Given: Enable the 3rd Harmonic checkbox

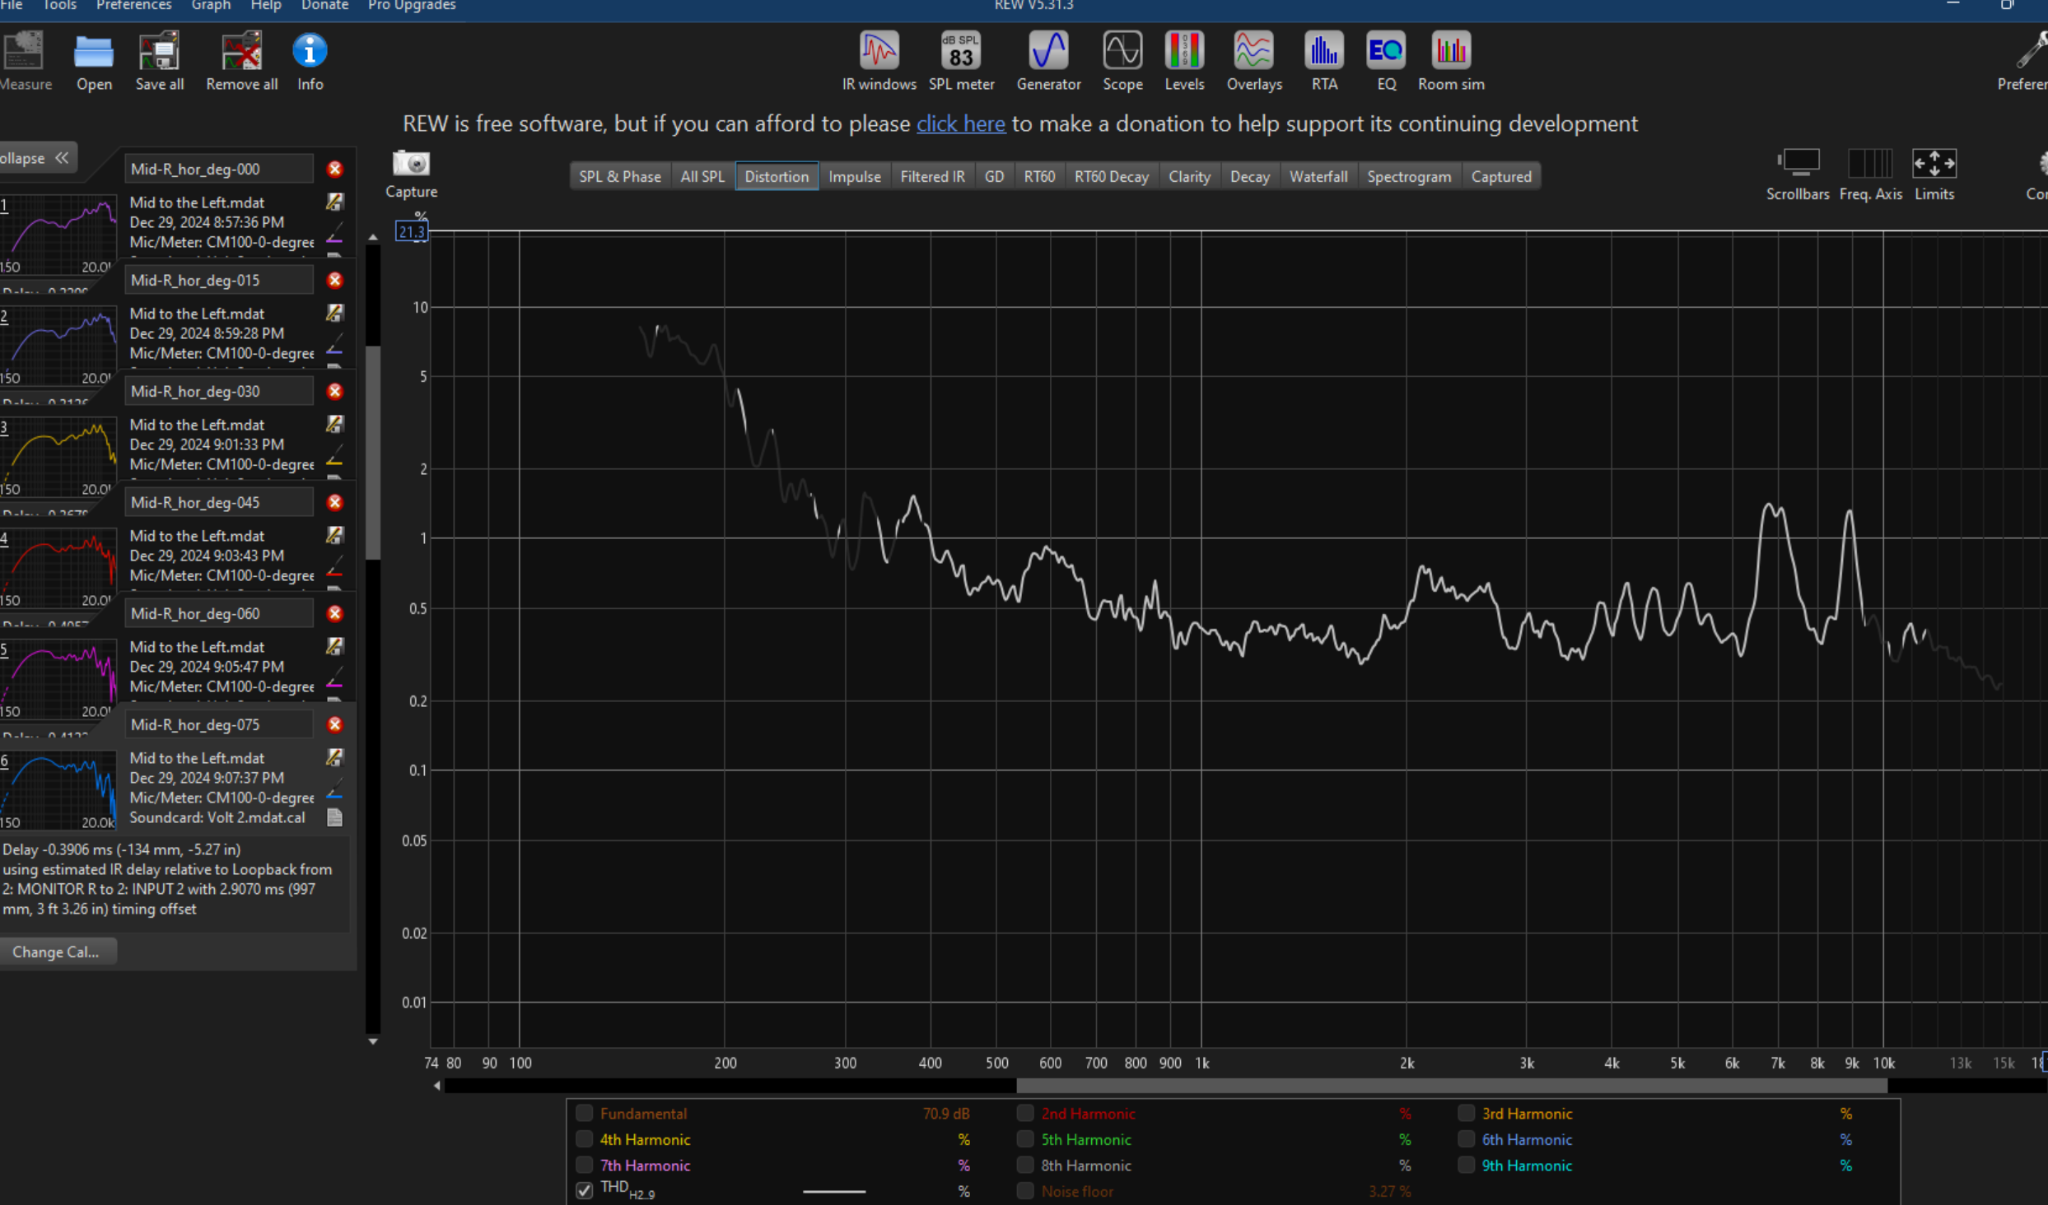Looking at the screenshot, I should [x=1466, y=1113].
